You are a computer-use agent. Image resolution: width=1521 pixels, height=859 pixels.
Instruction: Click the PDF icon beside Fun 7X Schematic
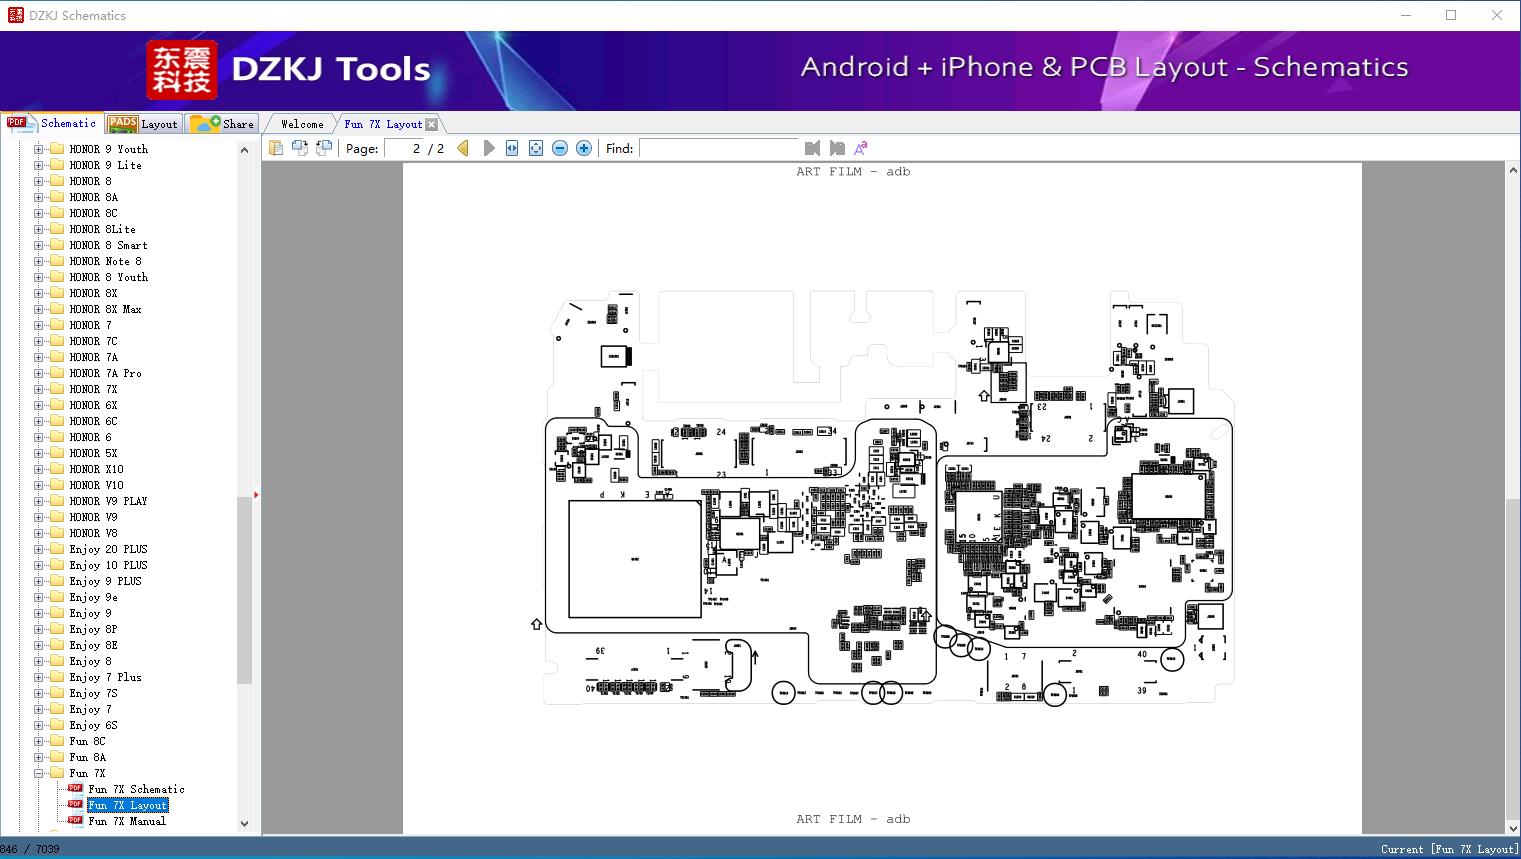tap(75, 788)
